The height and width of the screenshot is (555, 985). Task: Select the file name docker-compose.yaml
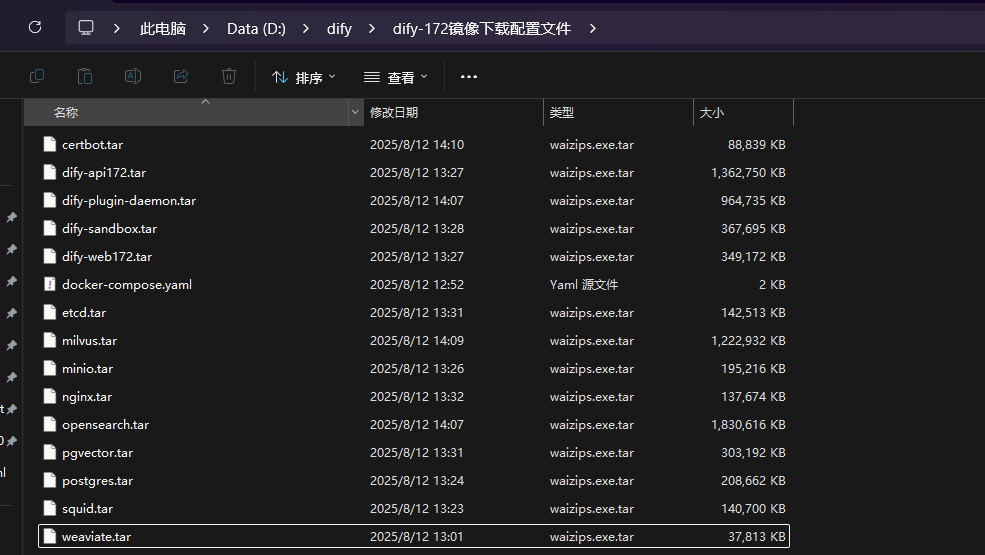point(127,284)
